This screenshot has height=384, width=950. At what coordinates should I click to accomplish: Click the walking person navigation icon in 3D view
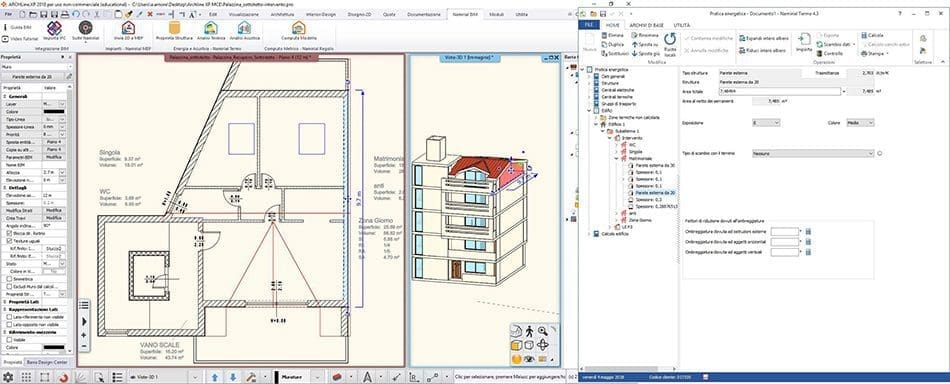(530, 331)
